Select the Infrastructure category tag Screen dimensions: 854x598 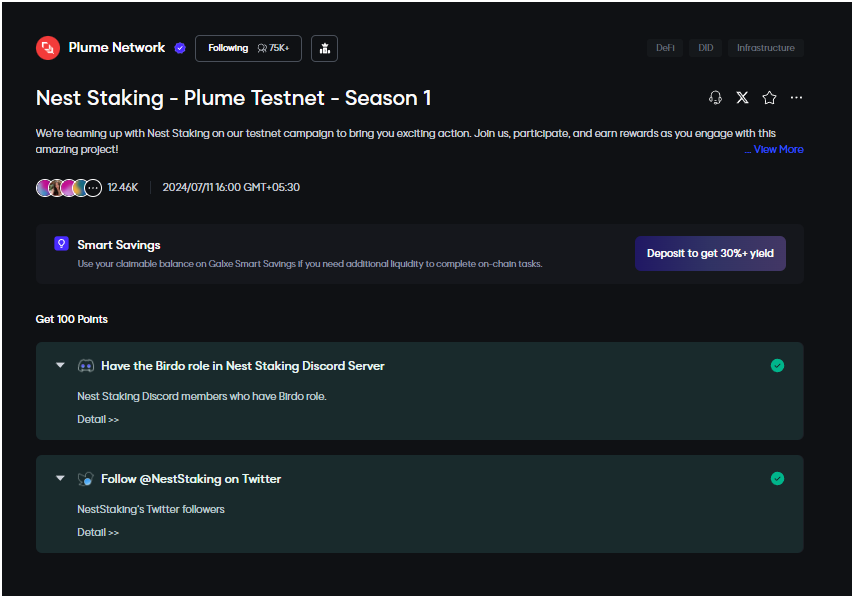pyautogui.click(x=766, y=48)
